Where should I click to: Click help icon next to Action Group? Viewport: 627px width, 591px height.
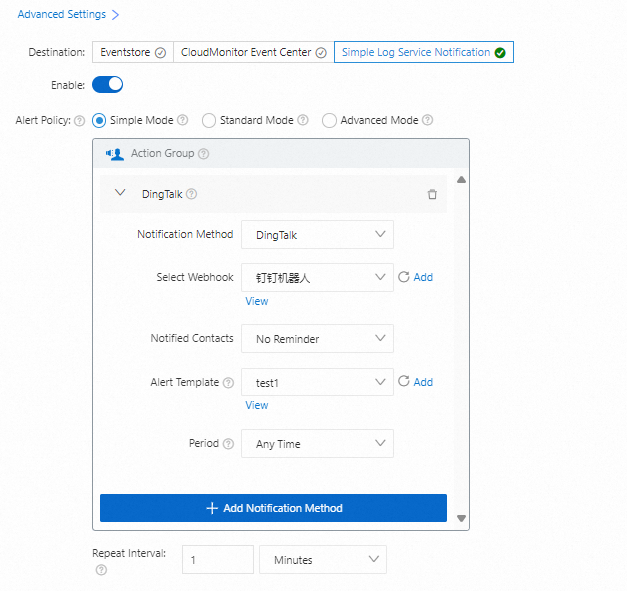(204, 154)
